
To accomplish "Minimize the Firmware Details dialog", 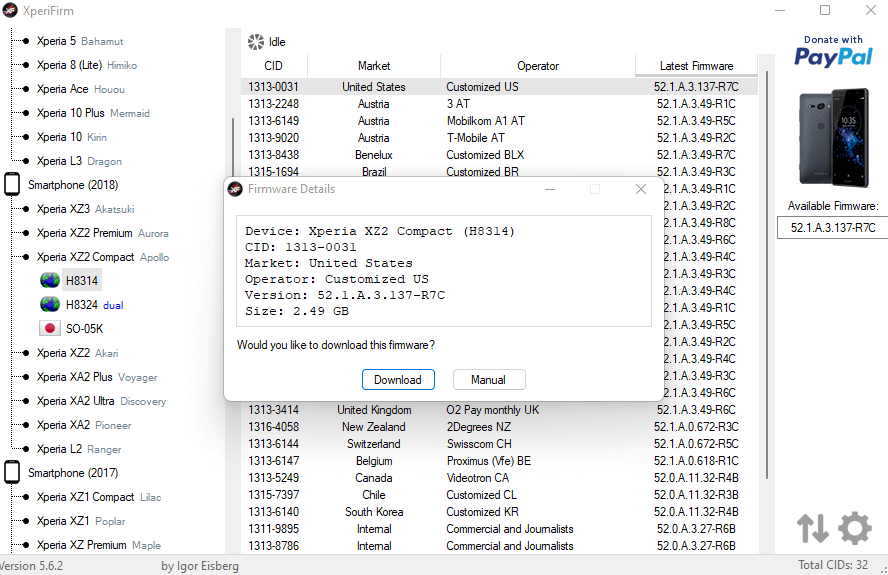I will point(550,189).
